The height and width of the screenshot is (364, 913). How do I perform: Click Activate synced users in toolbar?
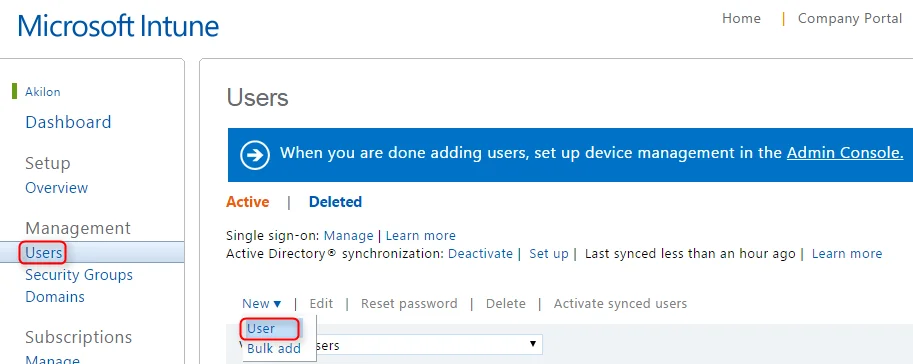tap(620, 303)
